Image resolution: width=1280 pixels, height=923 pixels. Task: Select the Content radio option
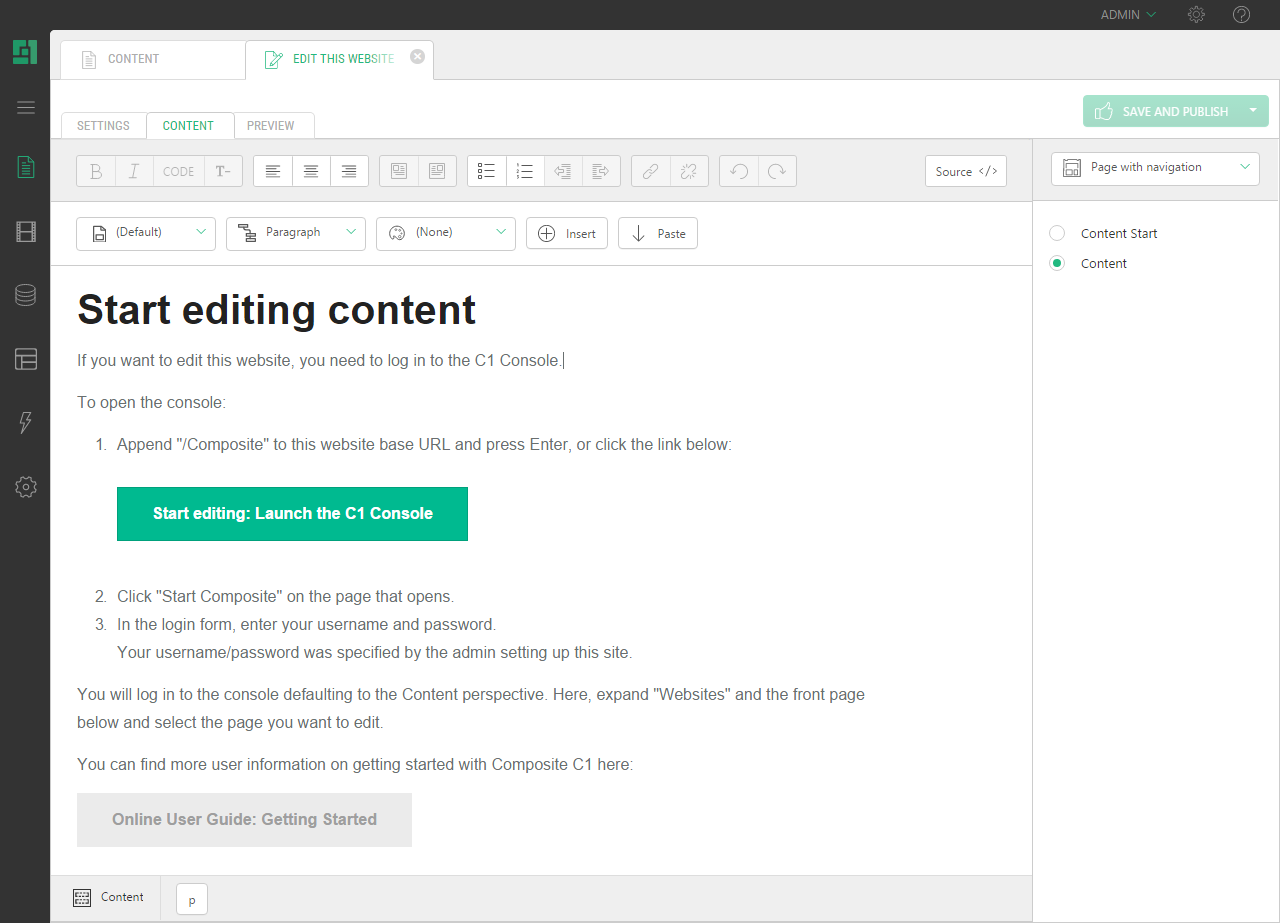(x=1057, y=262)
